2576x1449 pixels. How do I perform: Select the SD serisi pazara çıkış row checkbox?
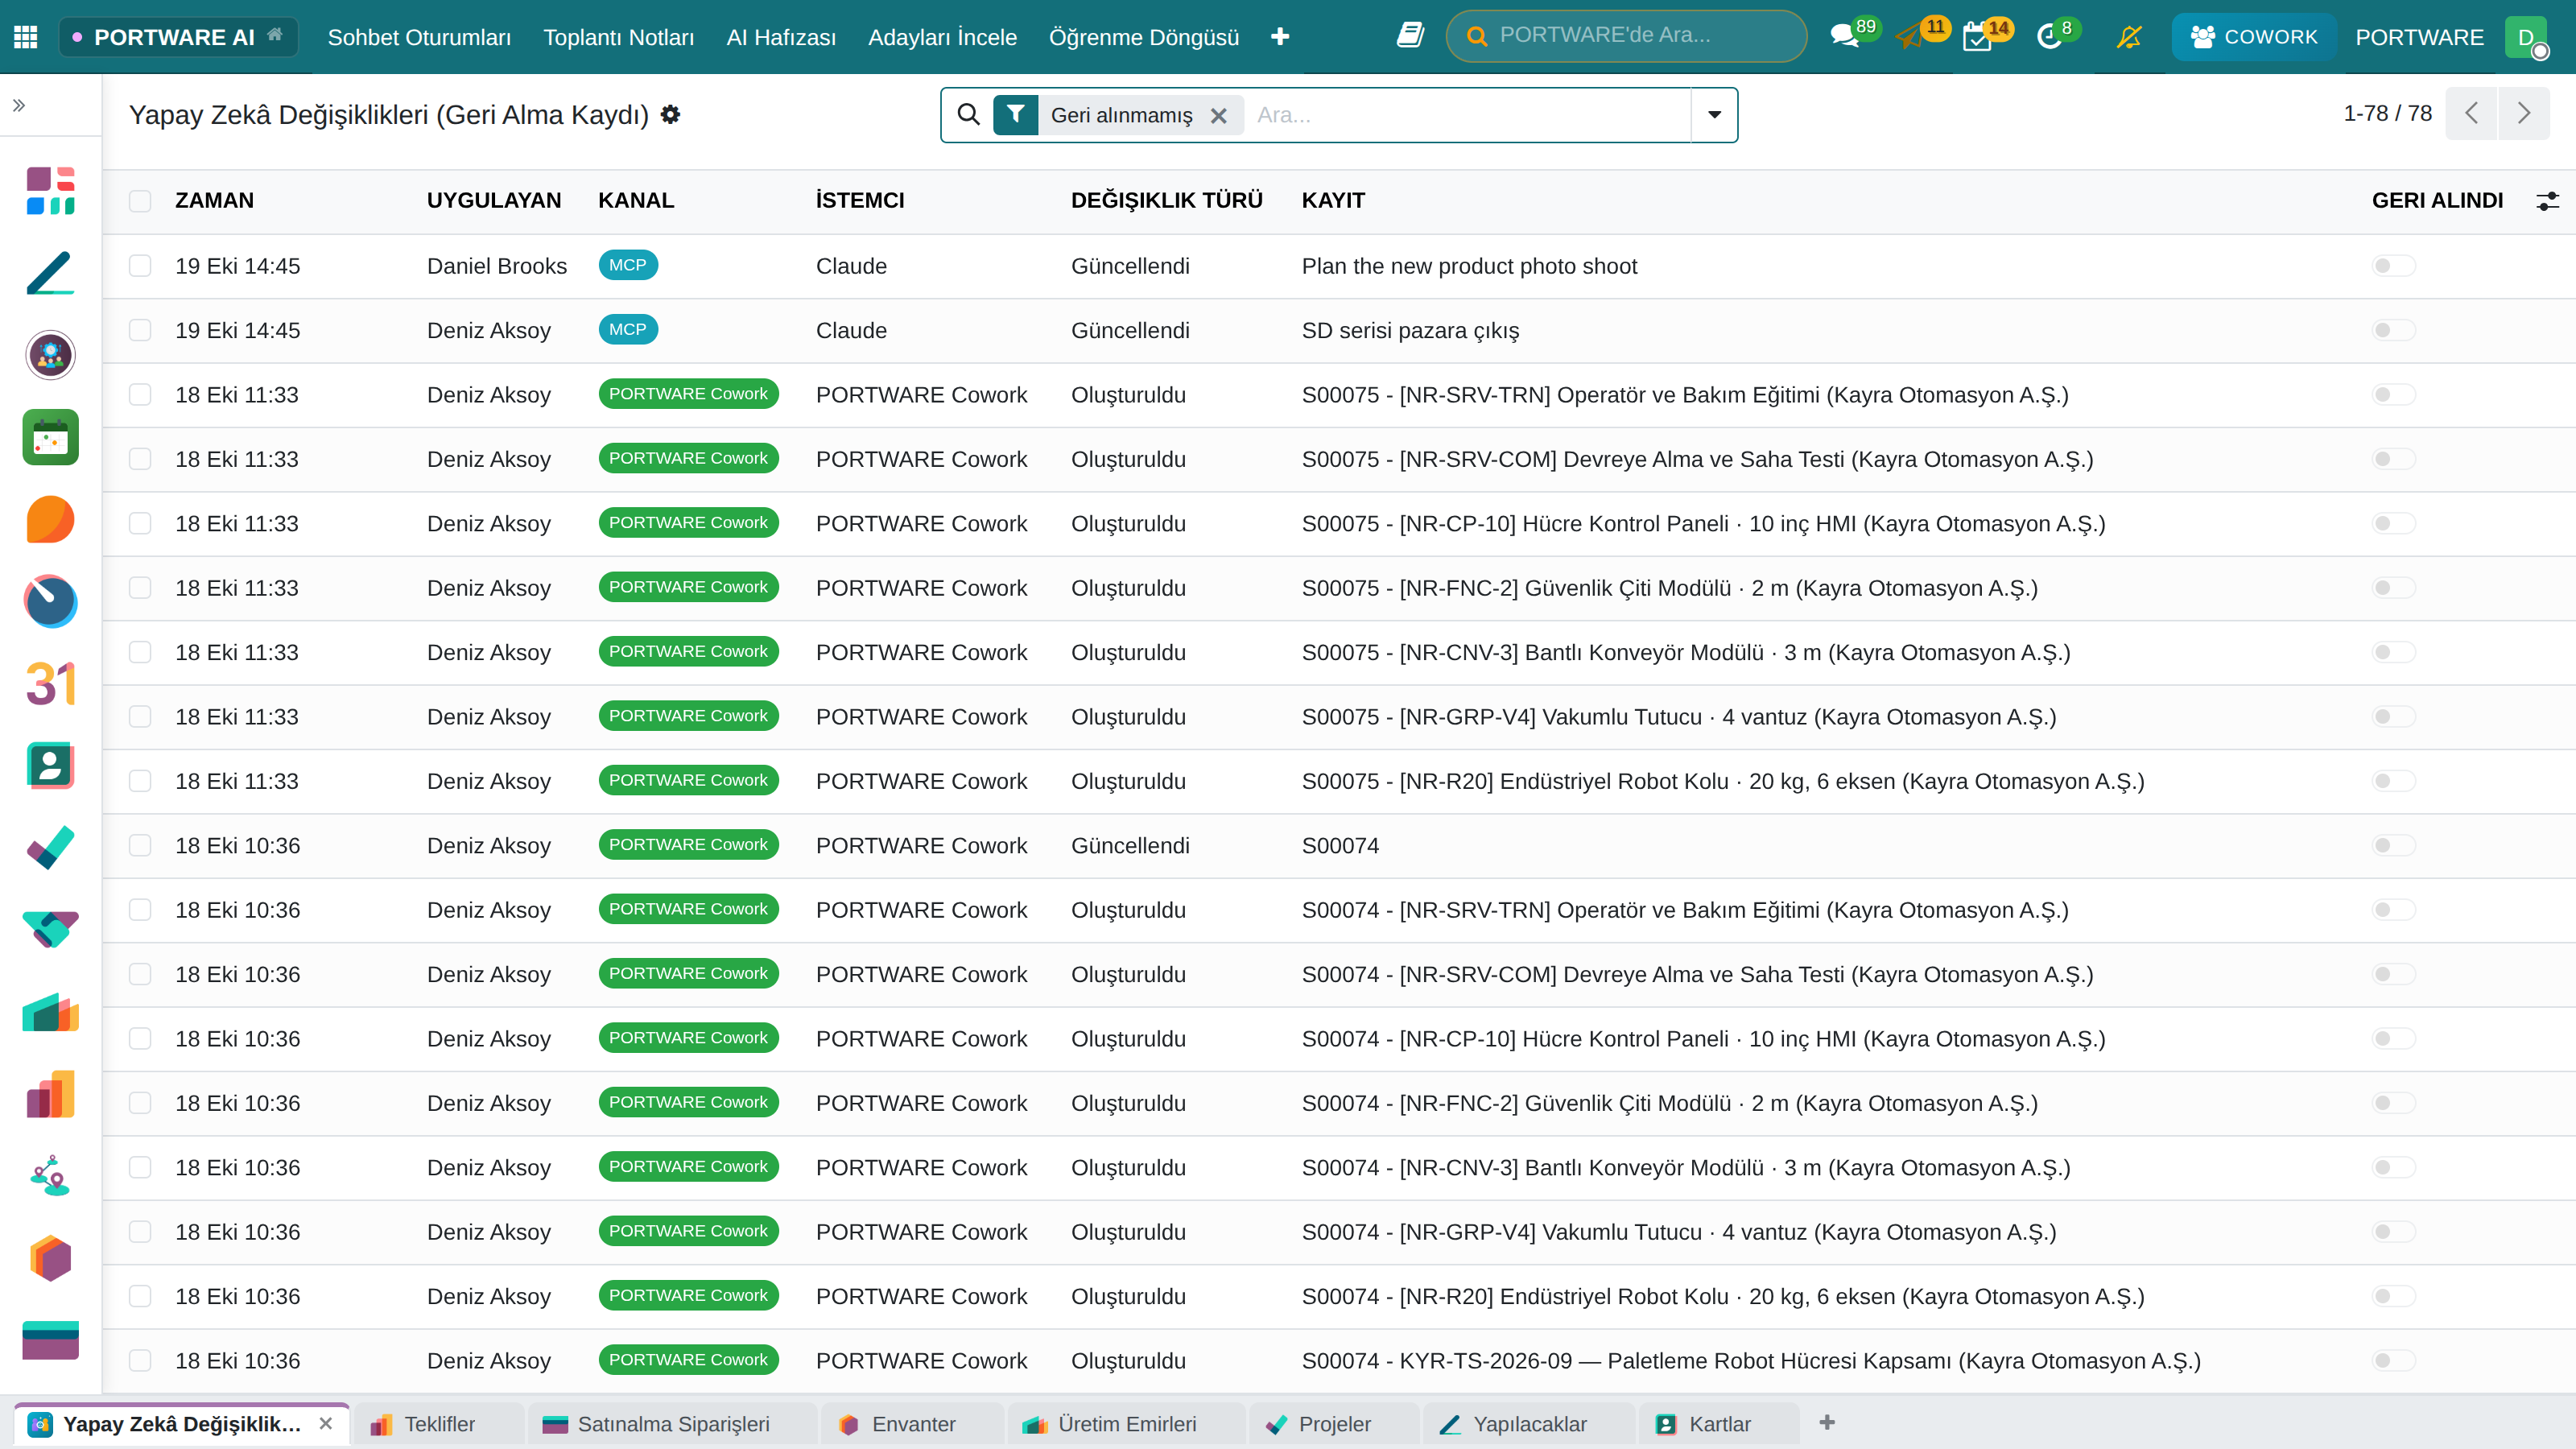[x=140, y=330]
